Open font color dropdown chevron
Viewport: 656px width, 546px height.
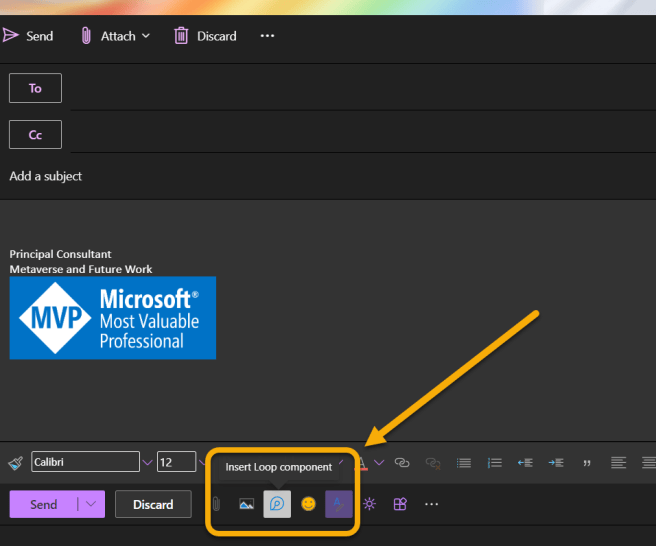[379, 462]
